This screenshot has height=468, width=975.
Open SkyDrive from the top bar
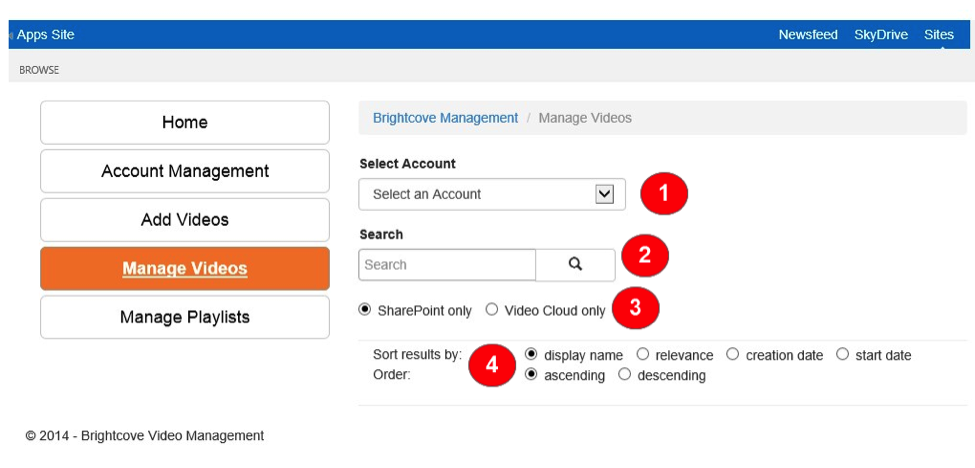881,35
